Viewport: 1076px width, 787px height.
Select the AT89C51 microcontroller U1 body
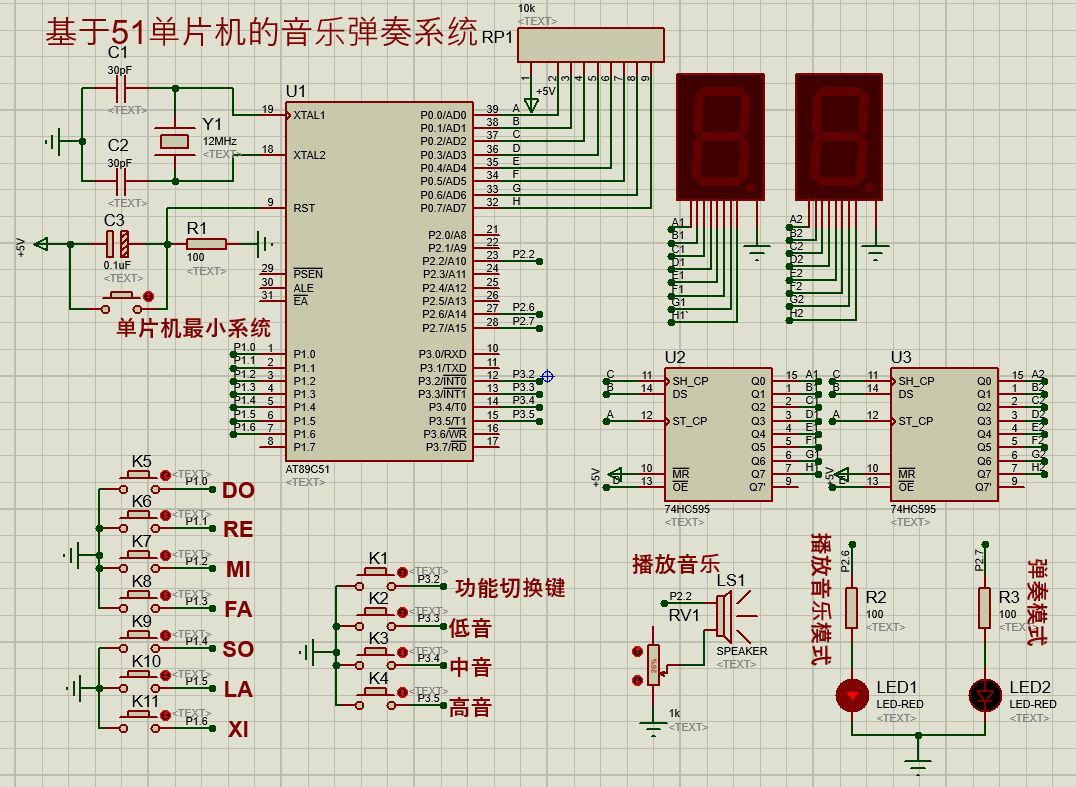(x=379, y=281)
